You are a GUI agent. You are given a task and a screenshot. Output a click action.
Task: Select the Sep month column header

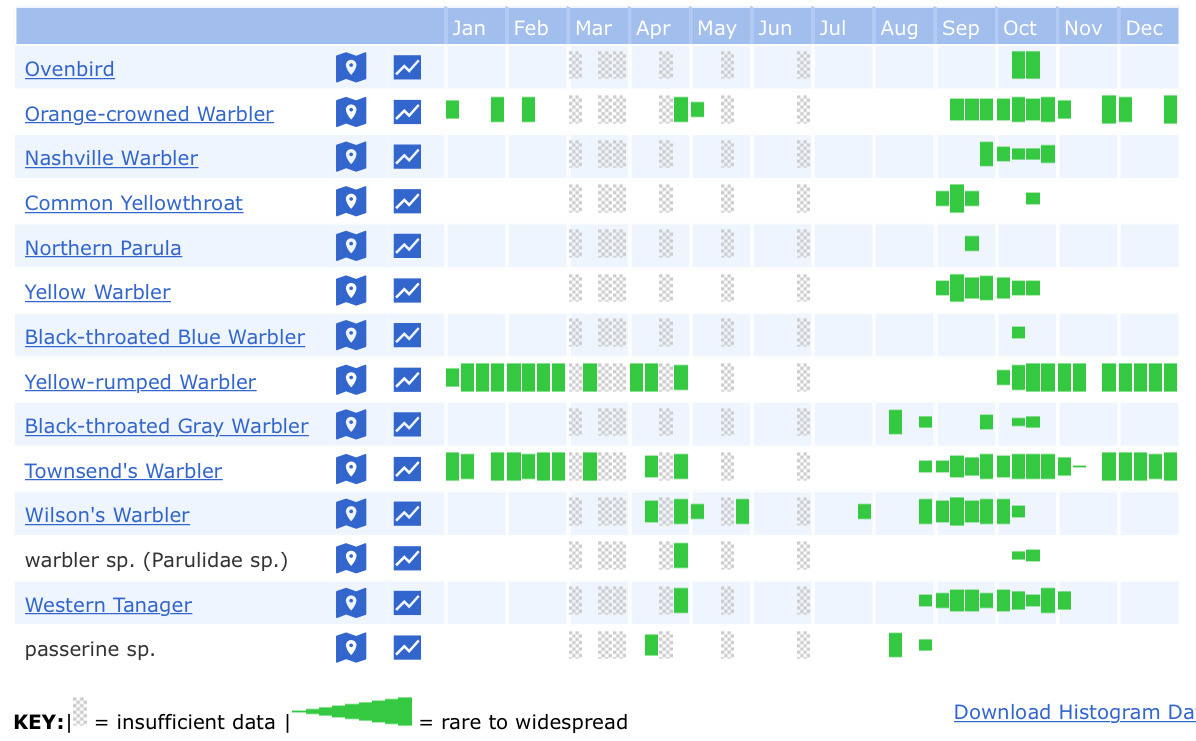pos(961,28)
